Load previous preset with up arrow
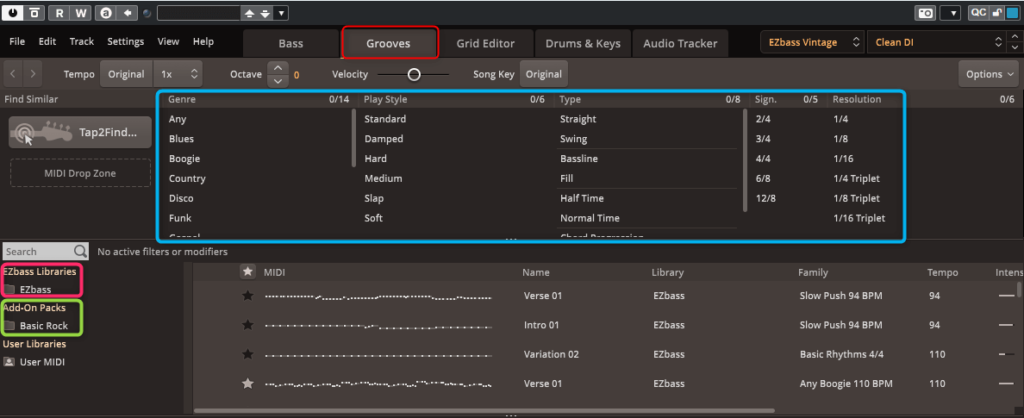Screen dimensions: 1024x418 [249, 13]
